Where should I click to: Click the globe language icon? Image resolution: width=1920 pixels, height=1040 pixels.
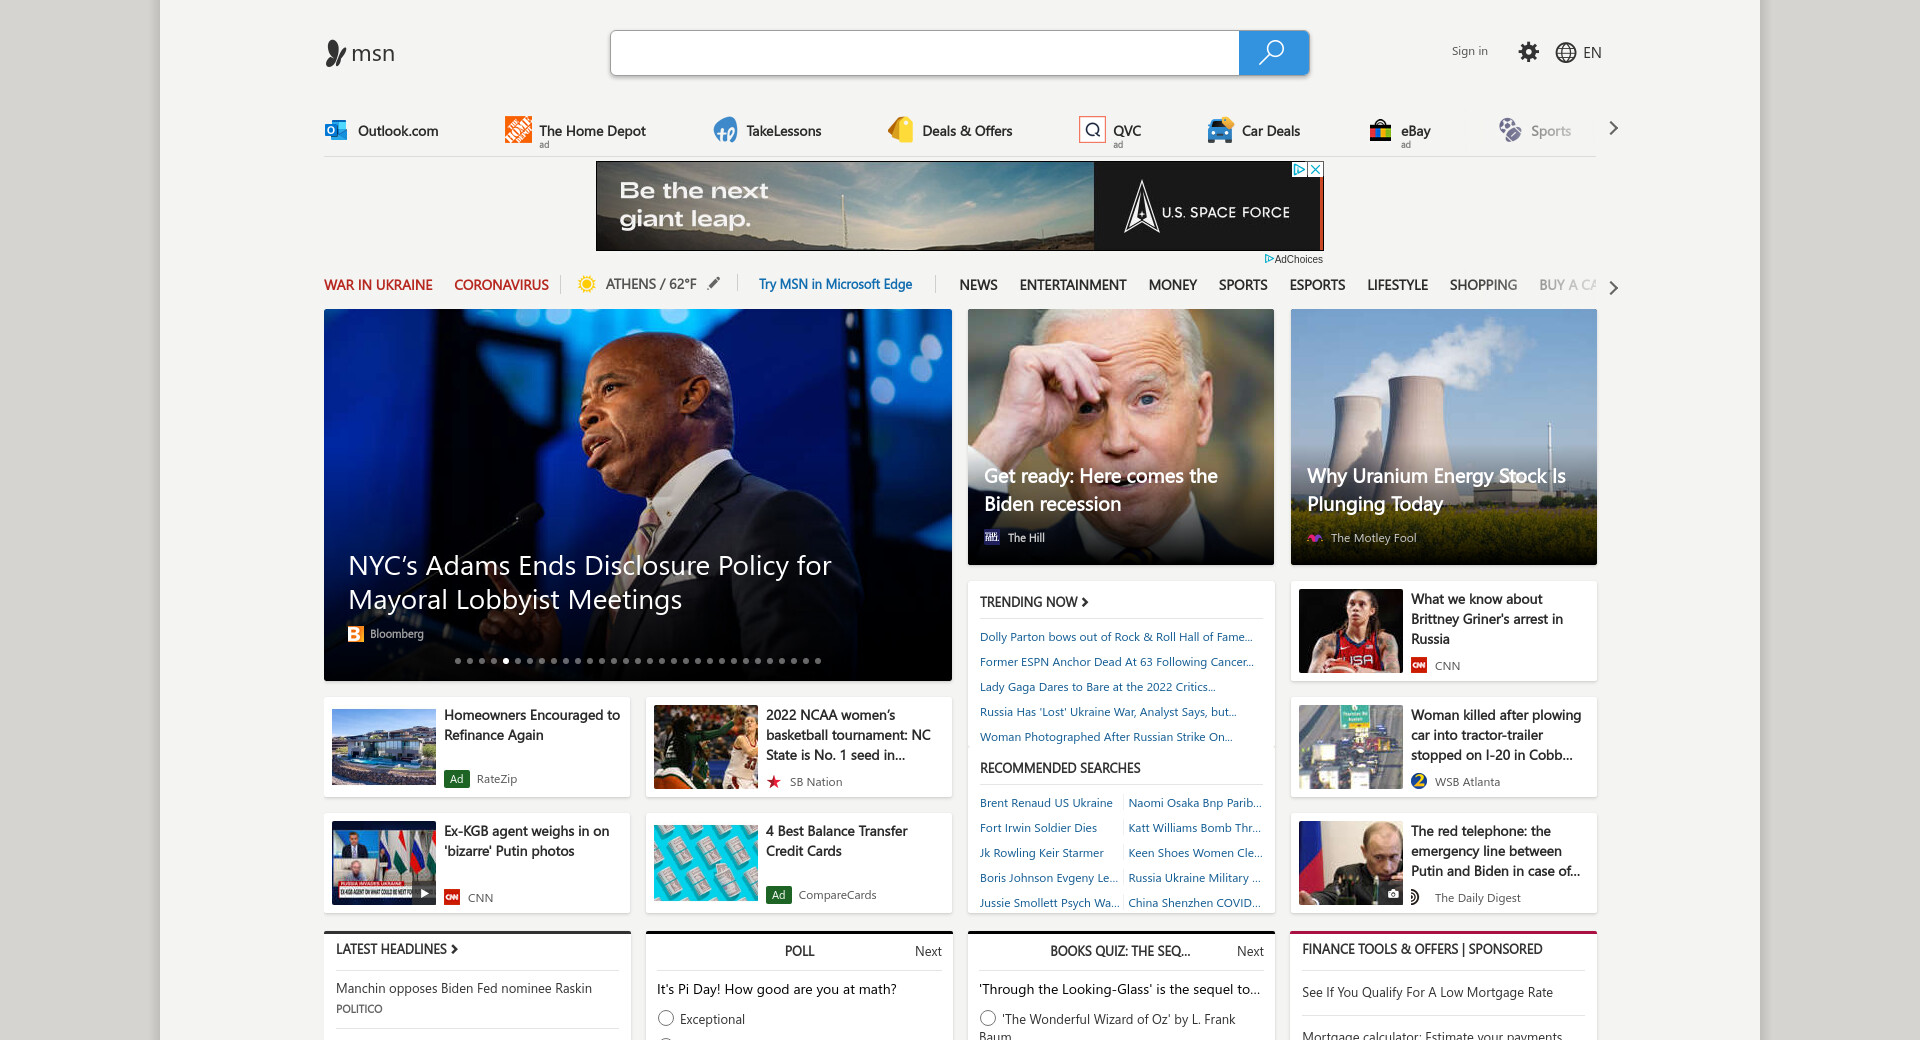pyautogui.click(x=1566, y=53)
